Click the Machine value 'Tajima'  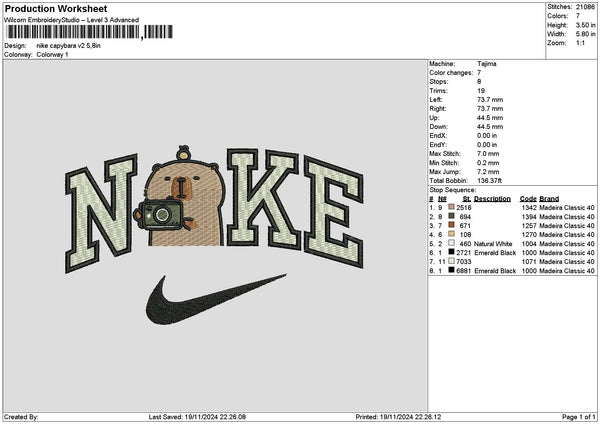[x=487, y=64]
